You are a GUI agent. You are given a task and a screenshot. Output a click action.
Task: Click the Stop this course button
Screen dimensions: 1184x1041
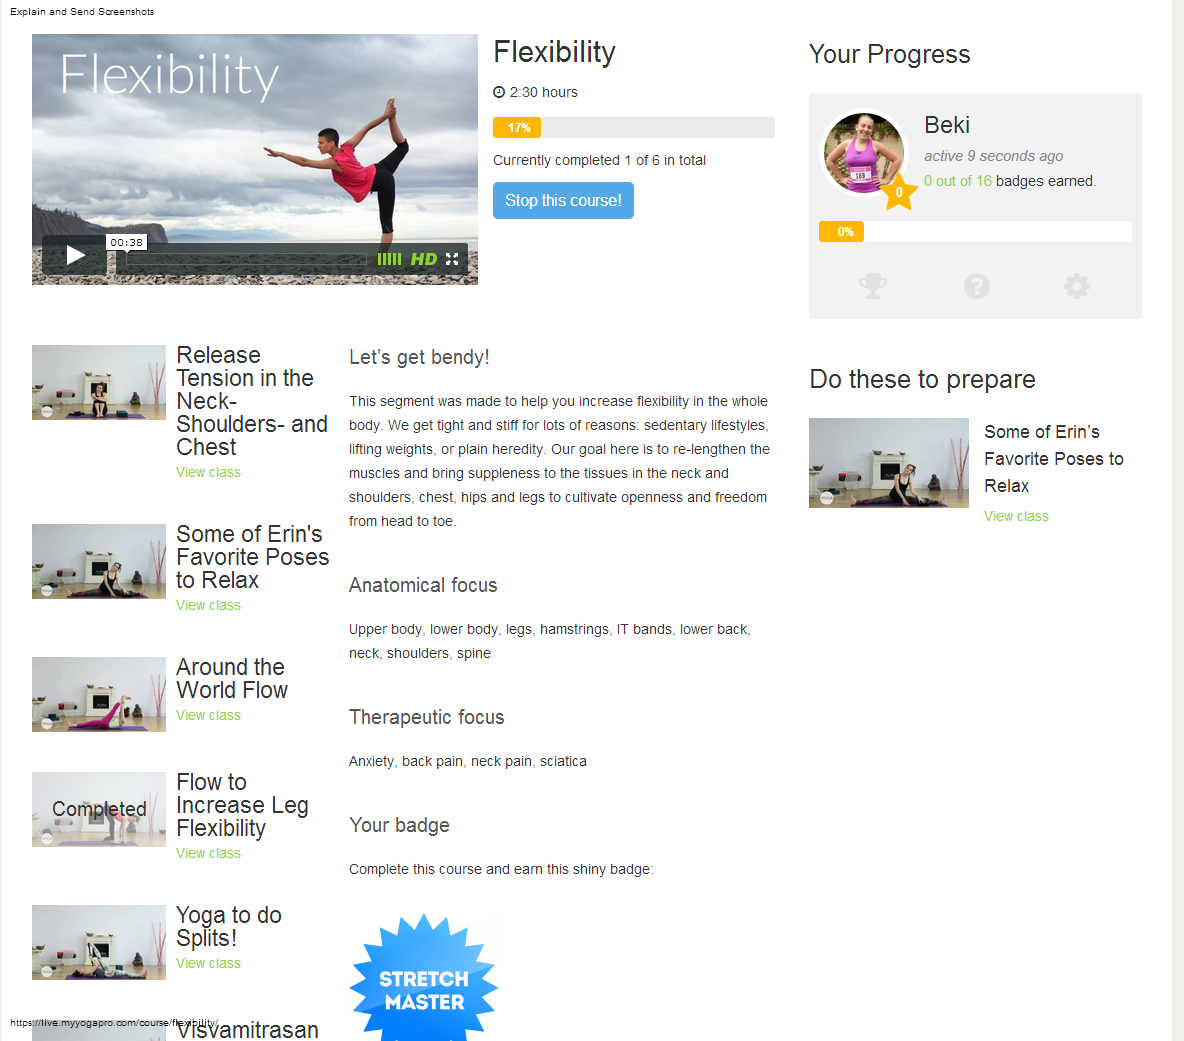coord(563,201)
